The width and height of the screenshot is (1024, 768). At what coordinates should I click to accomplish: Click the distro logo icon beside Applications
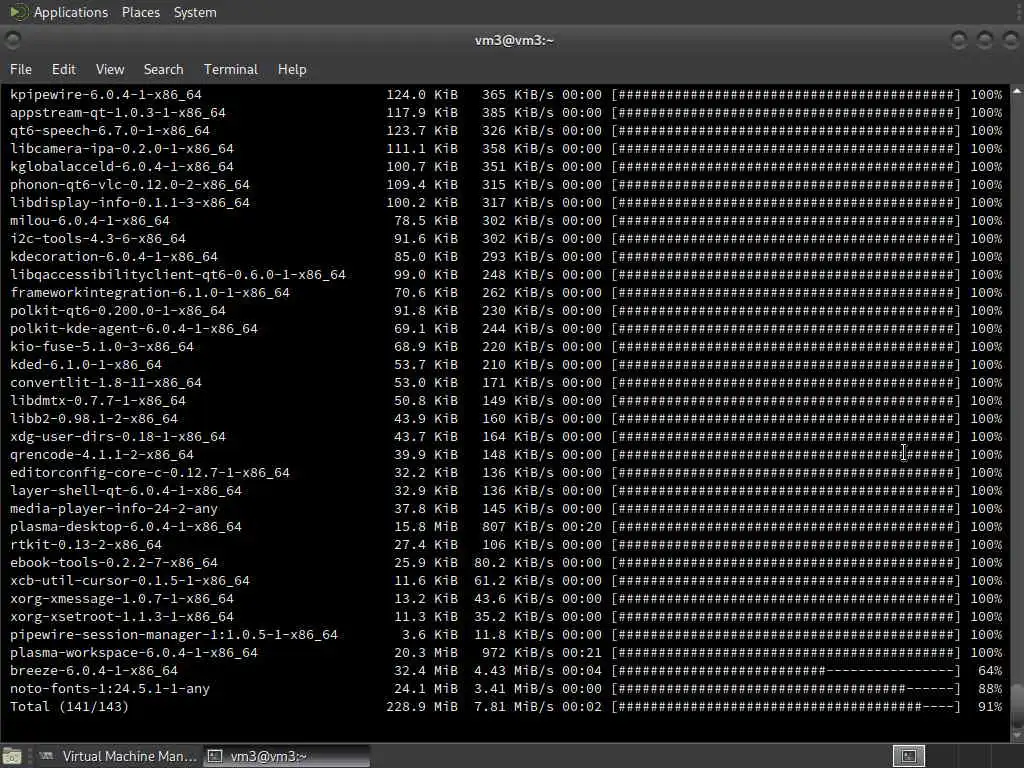click(x=18, y=12)
